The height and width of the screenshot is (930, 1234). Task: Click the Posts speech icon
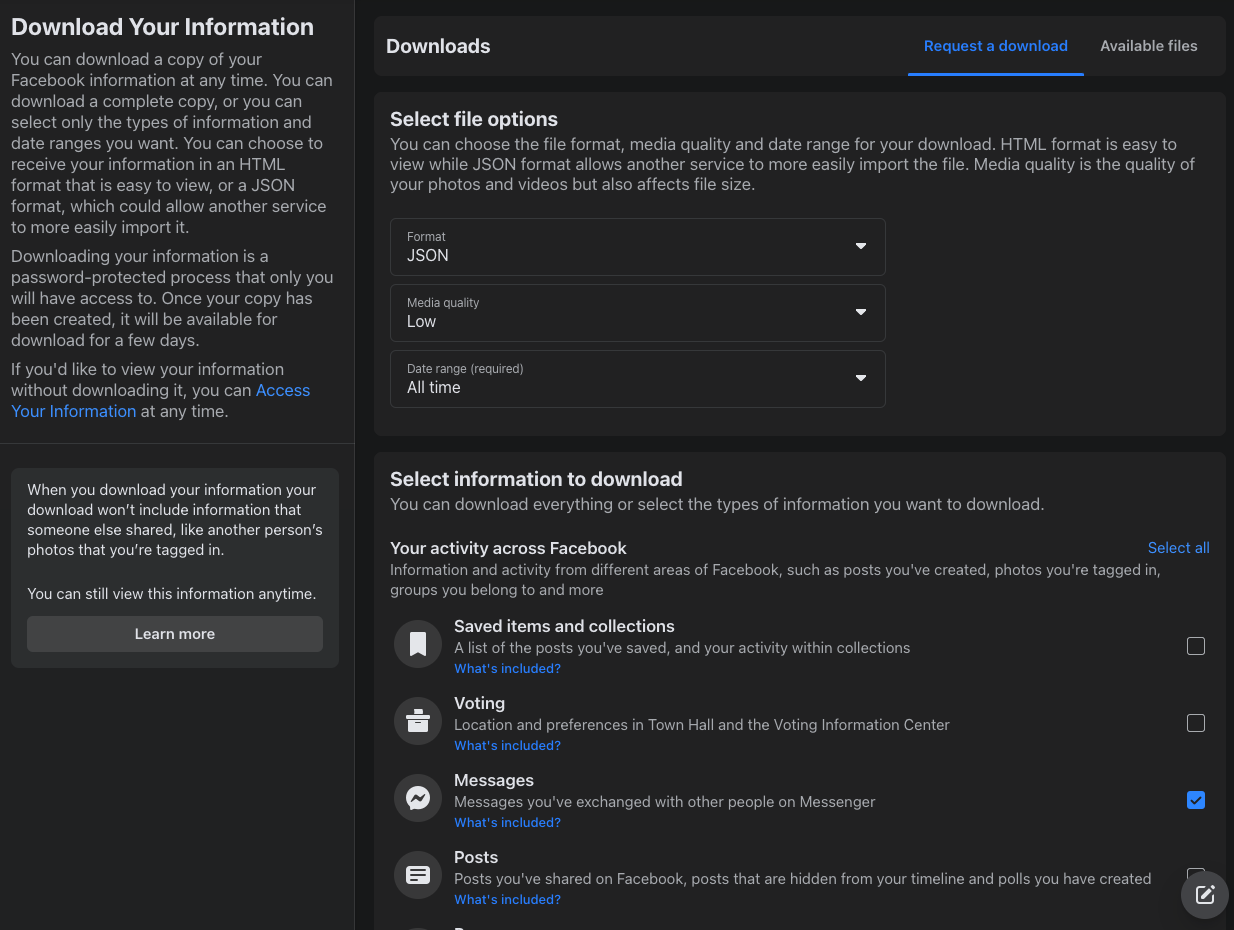point(418,876)
